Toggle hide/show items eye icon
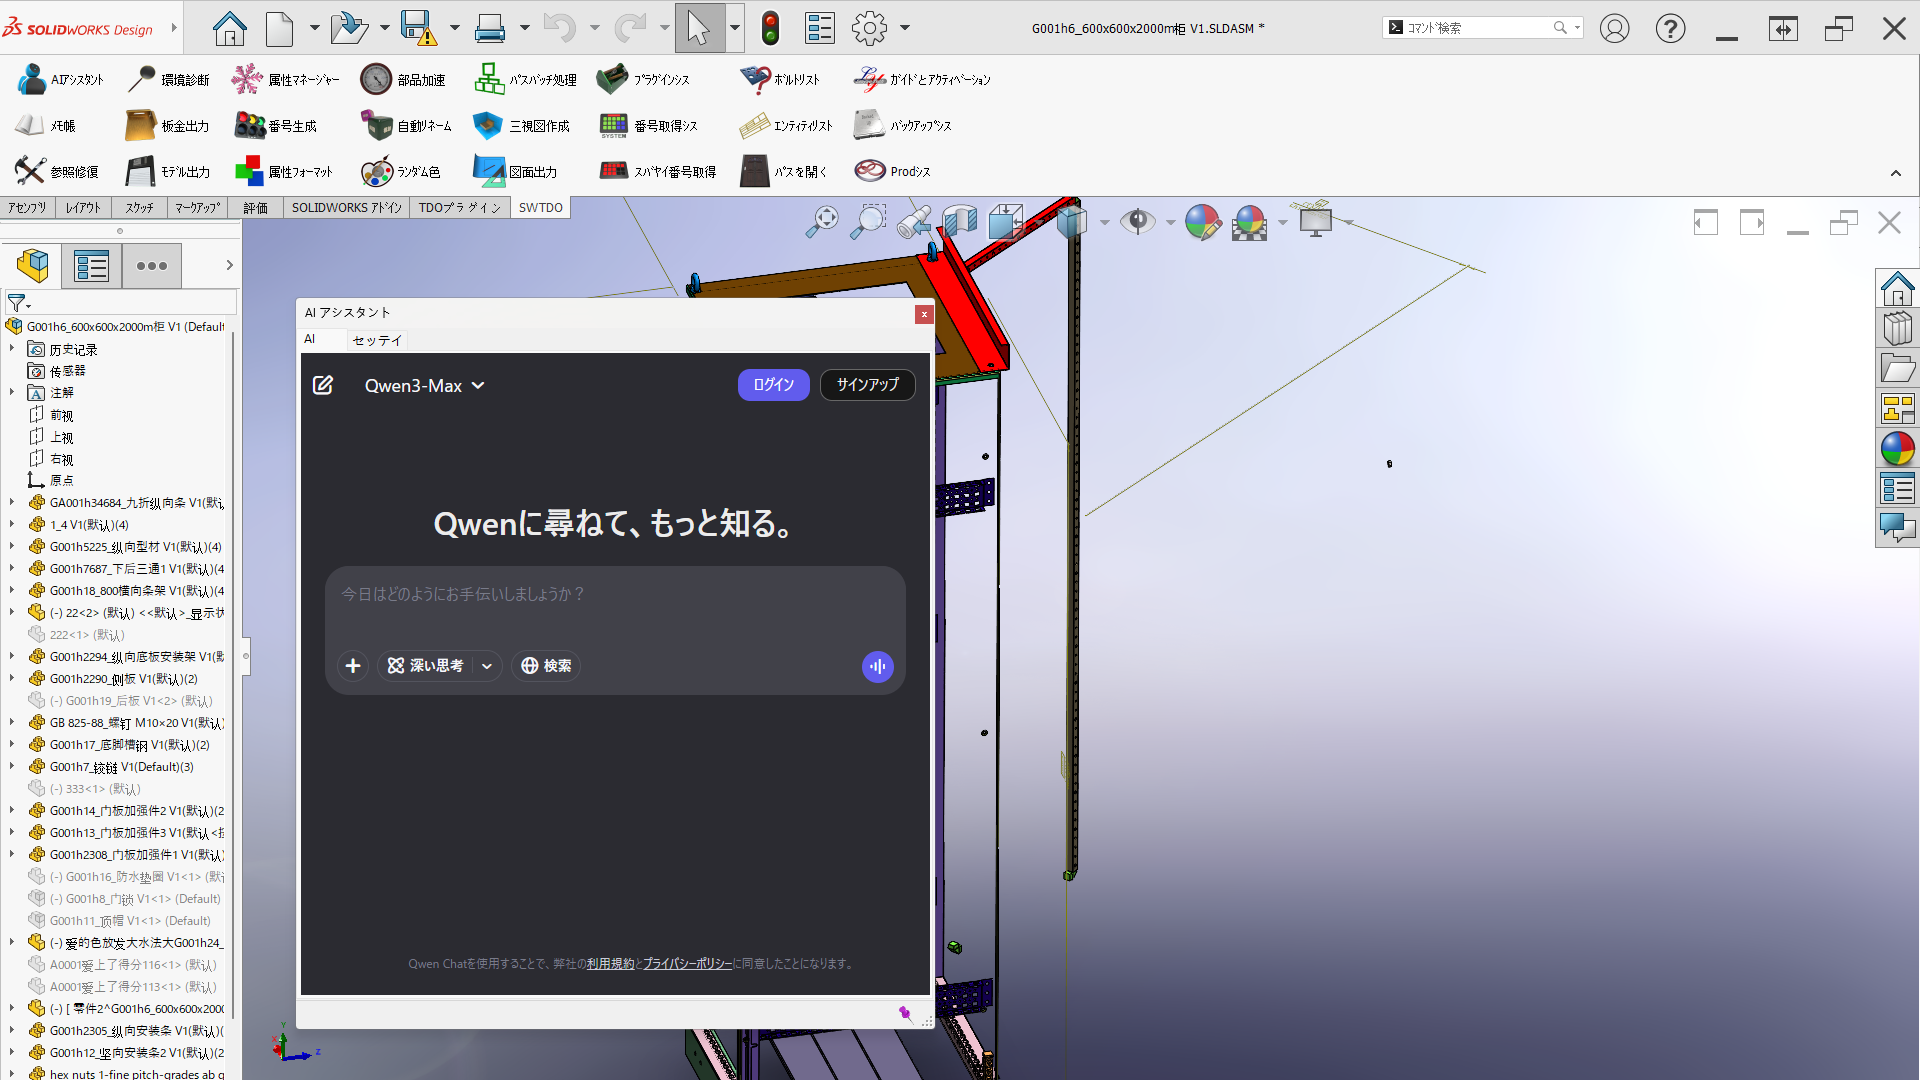Image resolution: width=1920 pixels, height=1080 pixels. [x=1137, y=221]
